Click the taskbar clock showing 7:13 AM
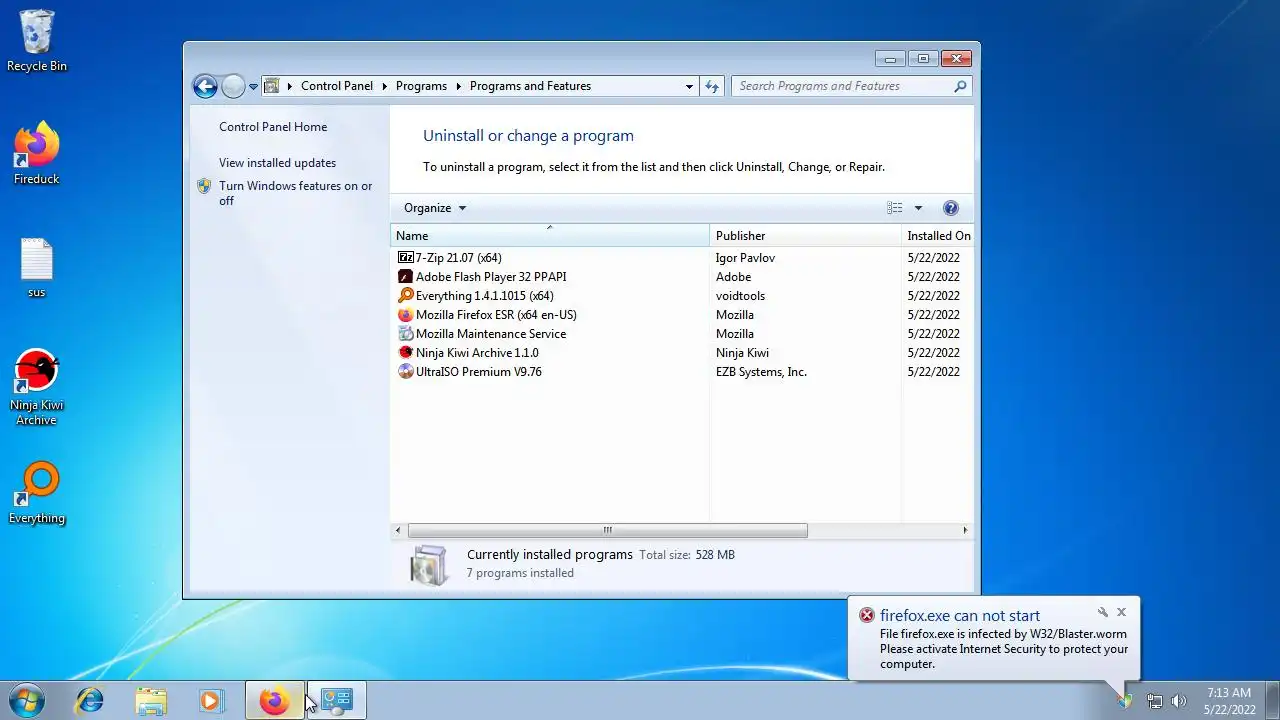 click(1229, 701)
